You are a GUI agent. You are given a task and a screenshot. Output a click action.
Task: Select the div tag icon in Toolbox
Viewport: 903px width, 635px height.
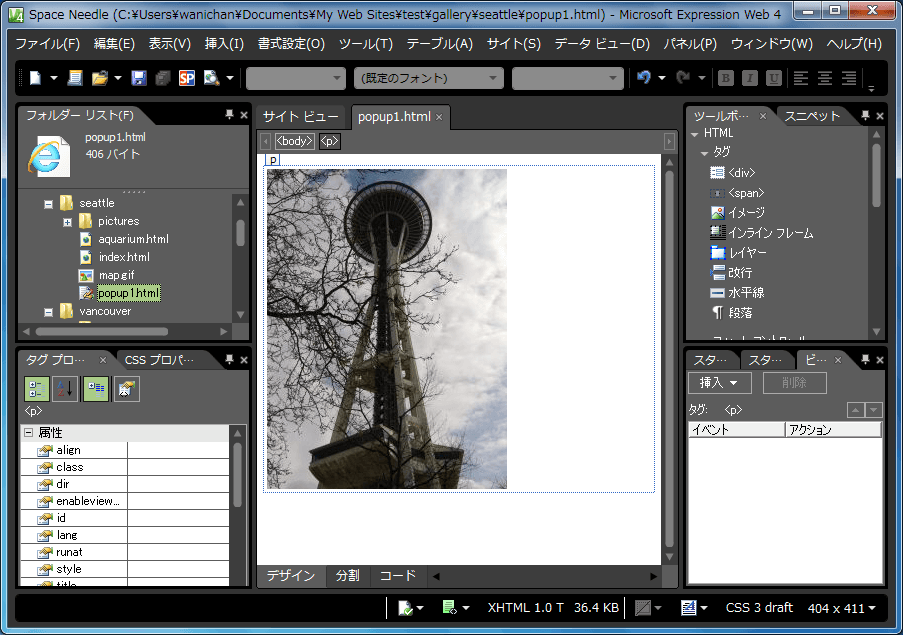[717, 173]
